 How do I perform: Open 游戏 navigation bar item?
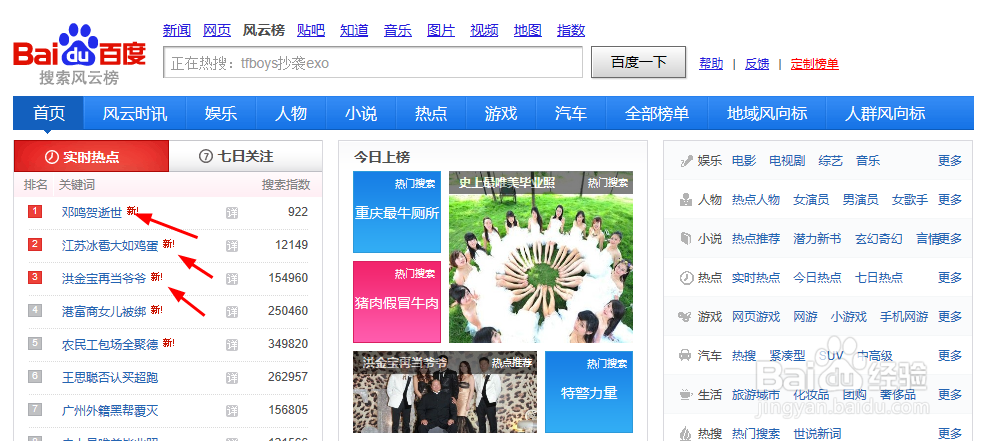coord(501,113)
